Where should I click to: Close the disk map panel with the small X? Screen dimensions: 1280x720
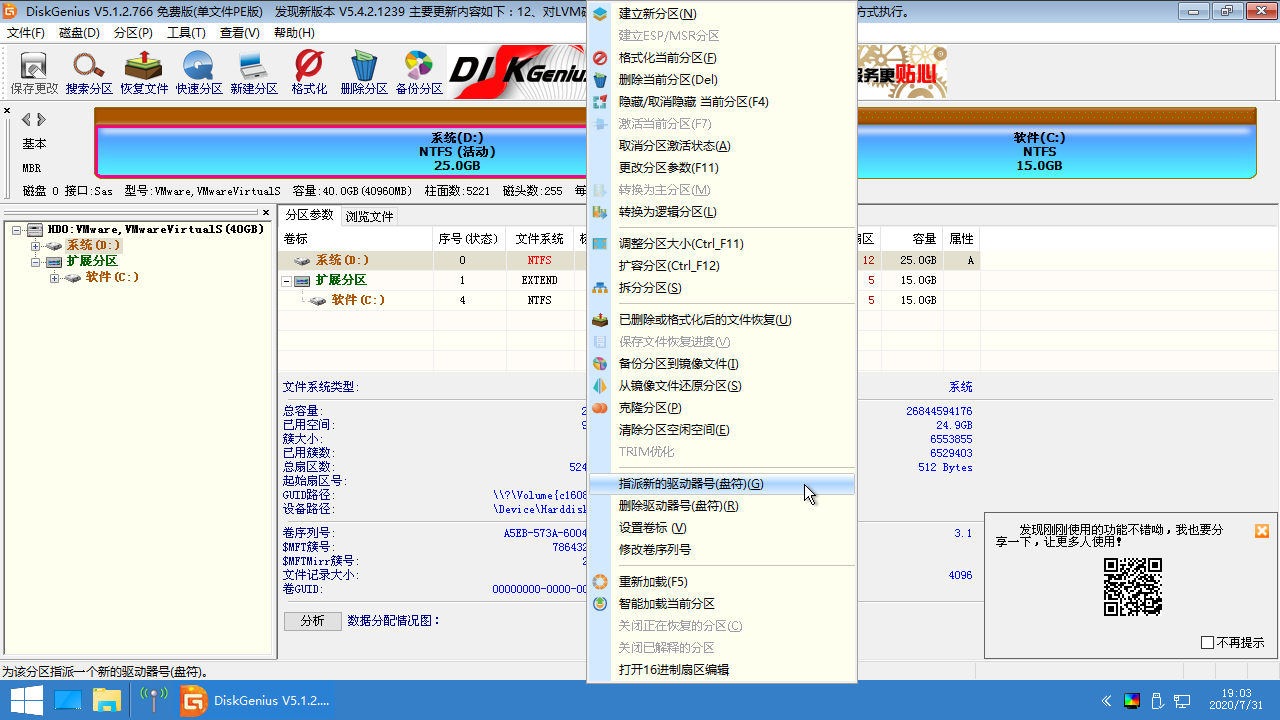click(7, 111)
